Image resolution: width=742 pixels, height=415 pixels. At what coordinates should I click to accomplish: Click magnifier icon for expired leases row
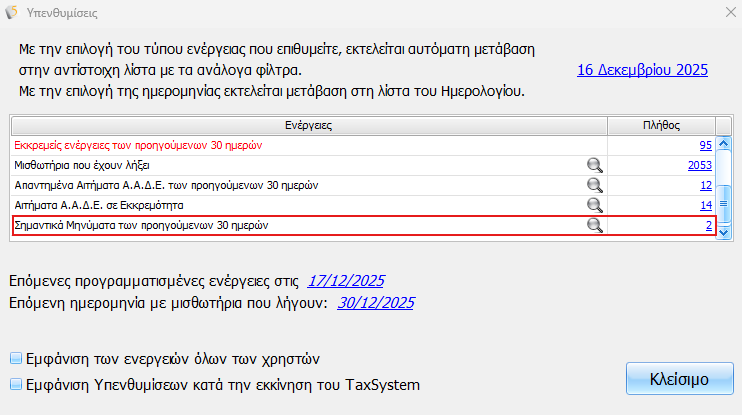[595, 165]
